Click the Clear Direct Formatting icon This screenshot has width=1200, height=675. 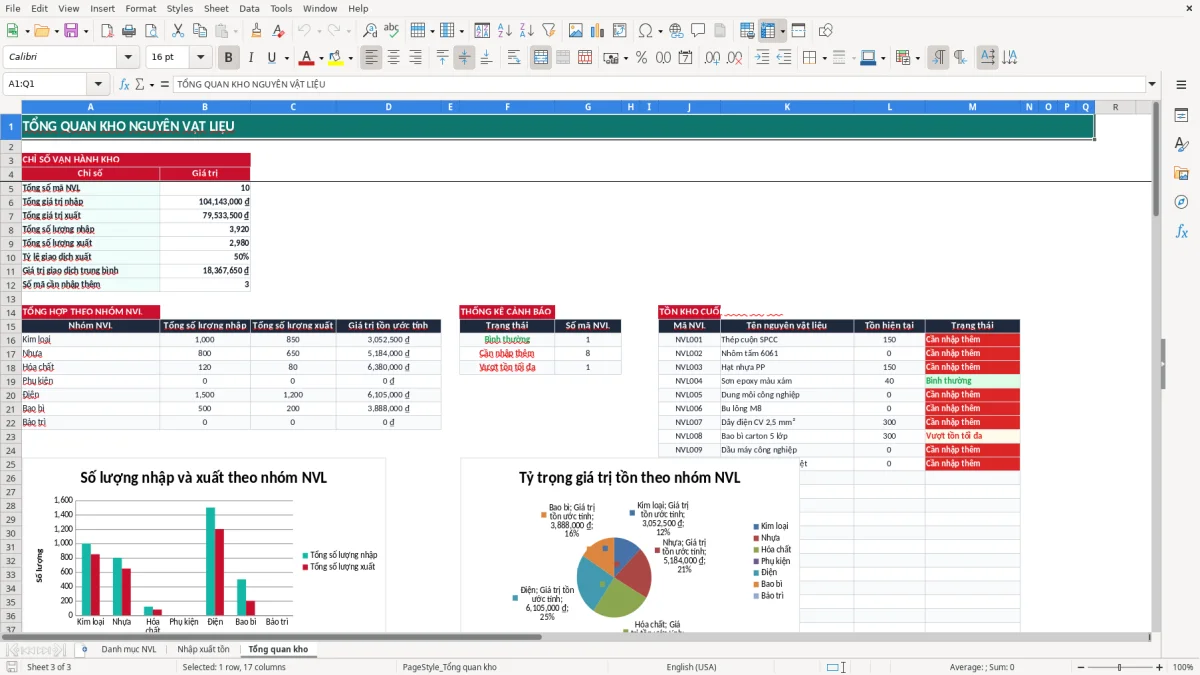[278, 31]
